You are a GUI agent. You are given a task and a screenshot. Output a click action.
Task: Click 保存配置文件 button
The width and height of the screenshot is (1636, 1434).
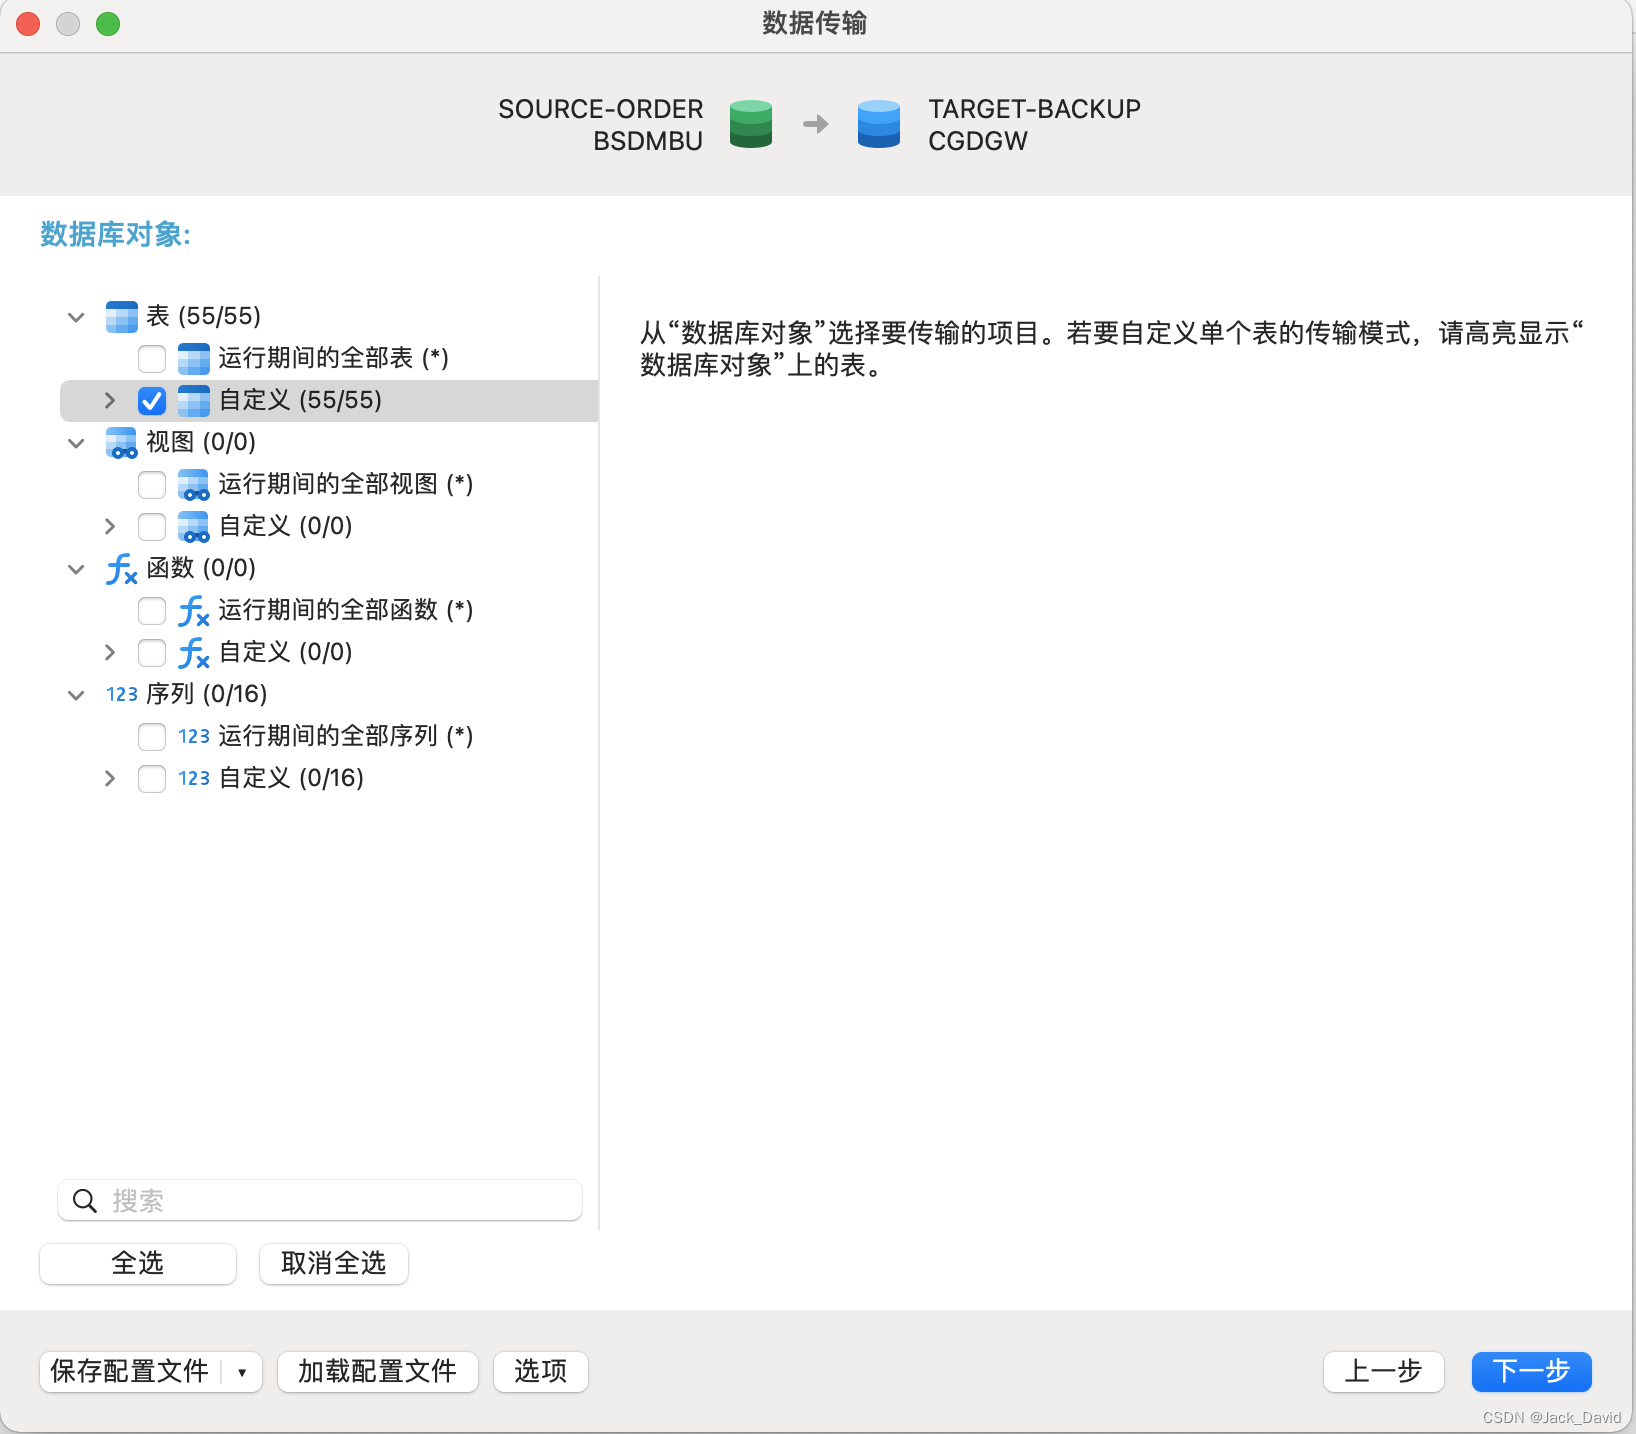point(130,1372)
